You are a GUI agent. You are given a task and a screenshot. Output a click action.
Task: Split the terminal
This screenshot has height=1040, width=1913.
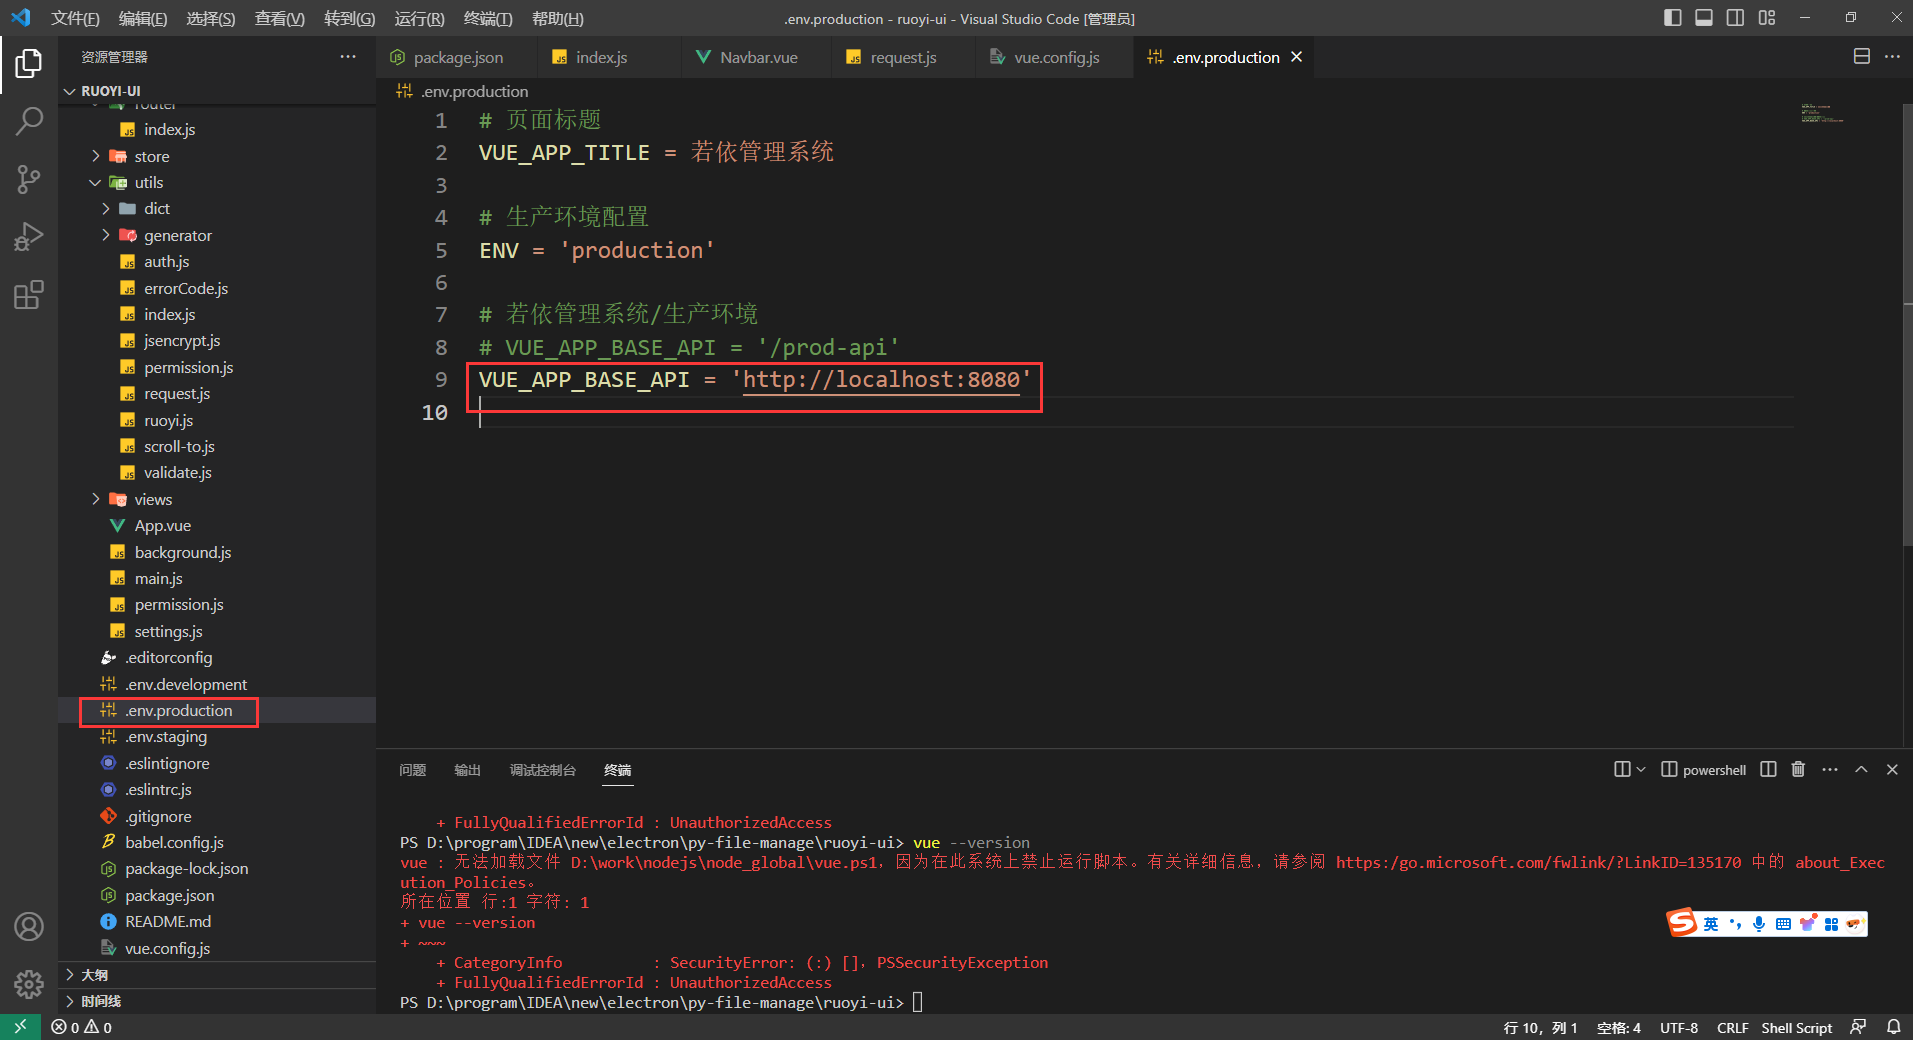click(x=1768, y=769)
